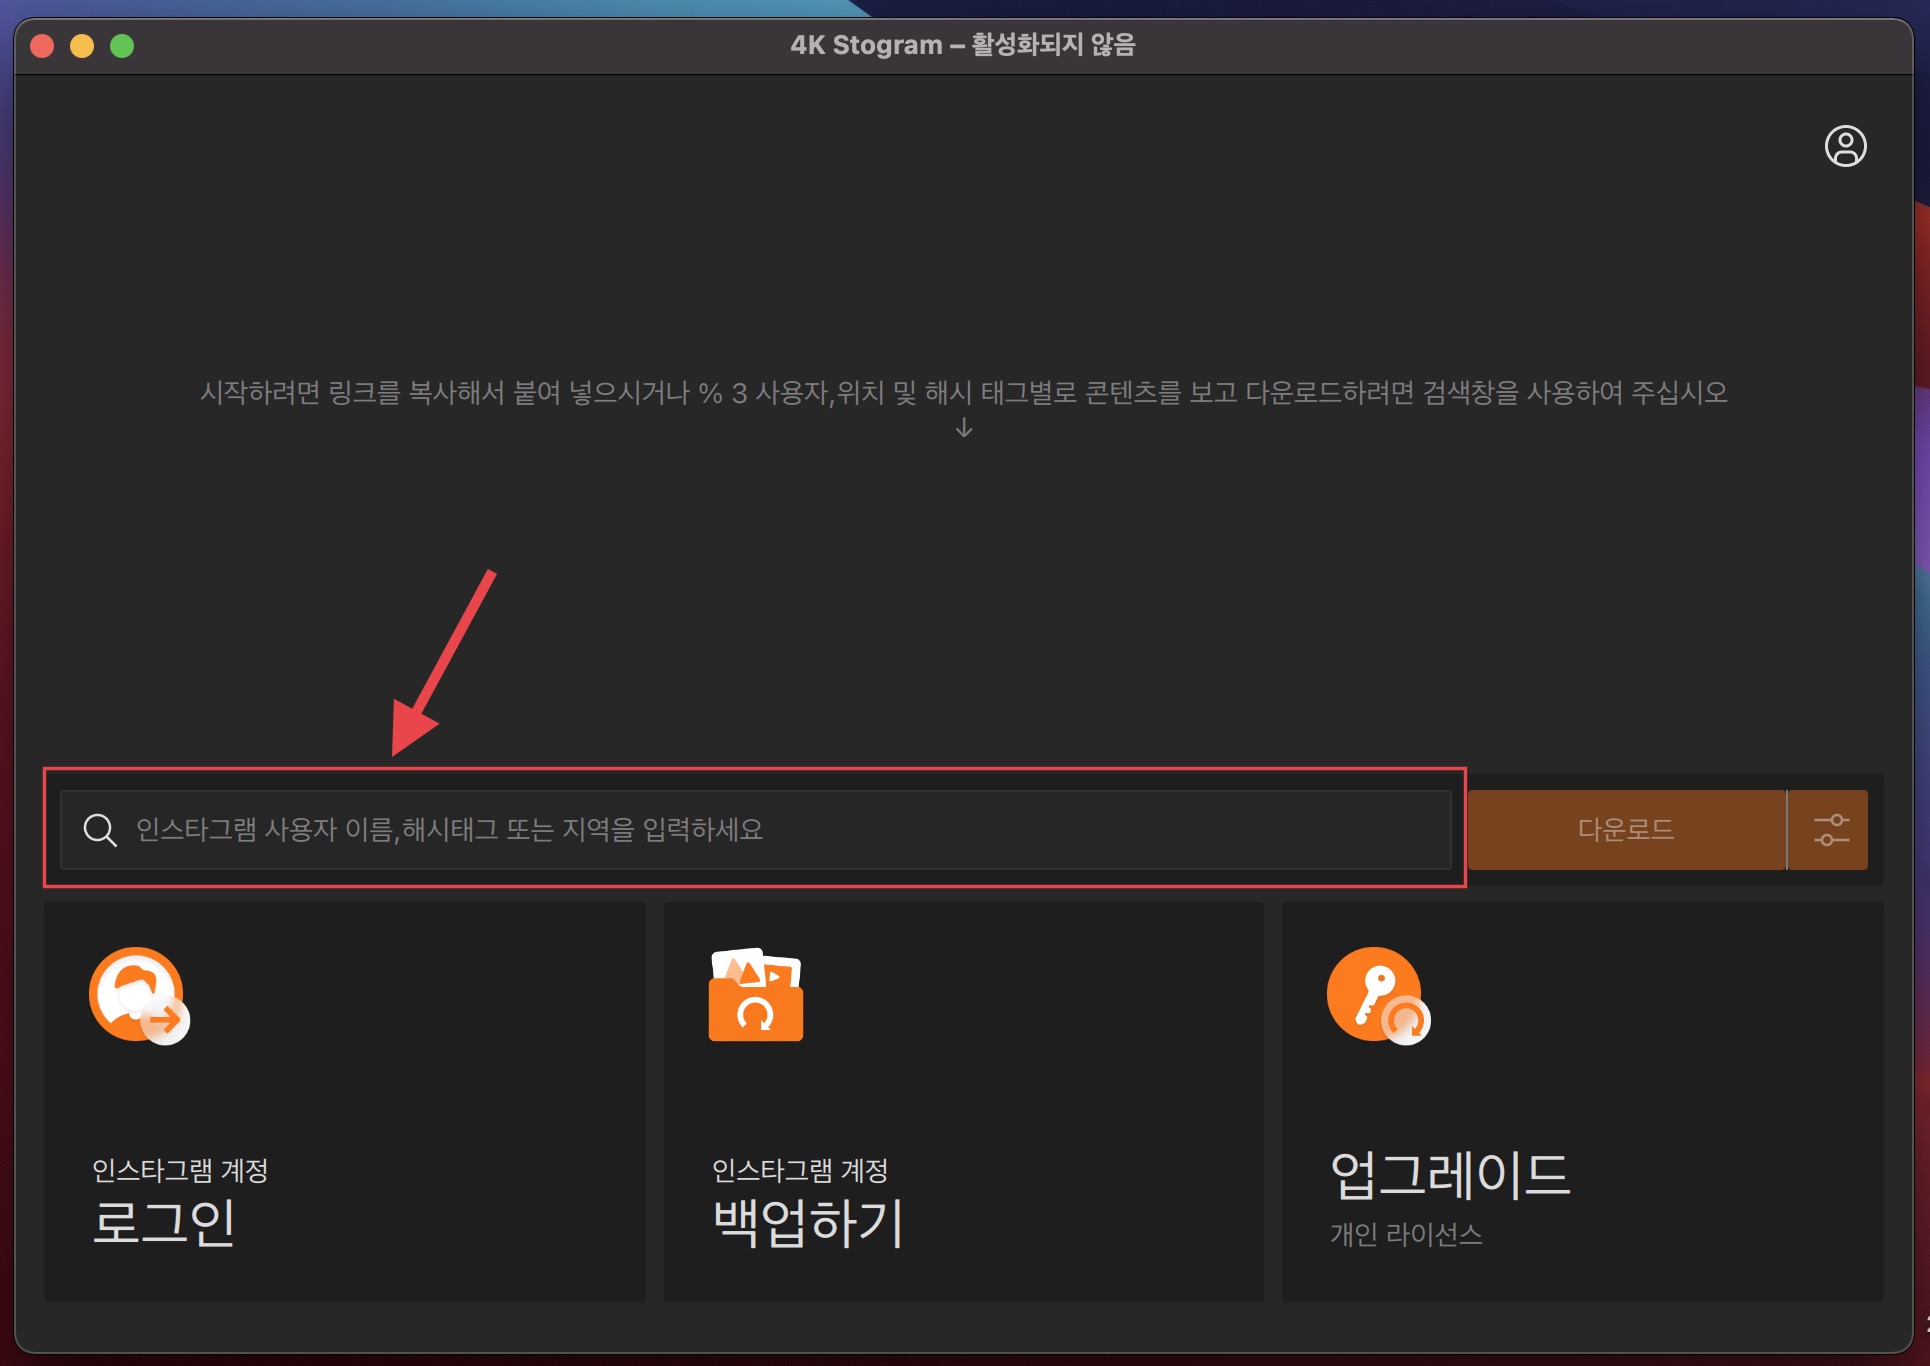
Task: Minimize the window with yellow button
Action: [82, 46]
